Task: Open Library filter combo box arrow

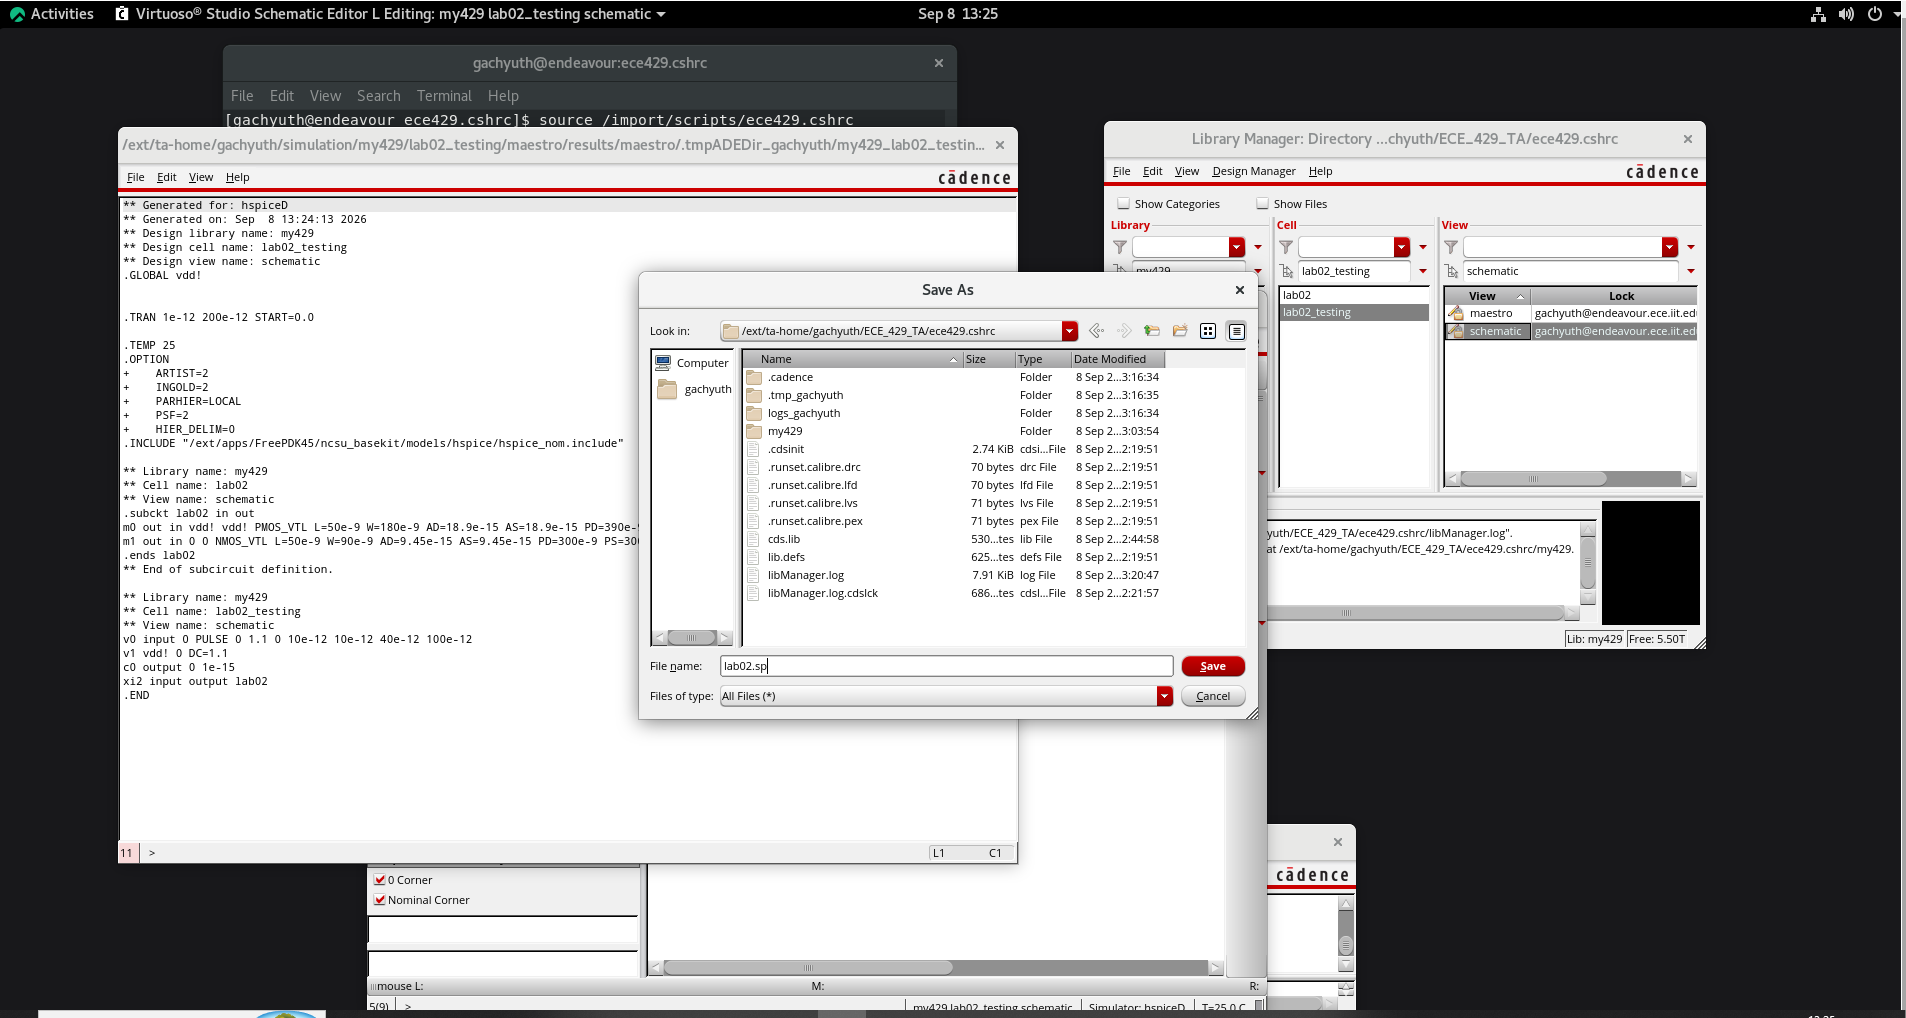Action: pyautogui.click(x=1237, y=247)
